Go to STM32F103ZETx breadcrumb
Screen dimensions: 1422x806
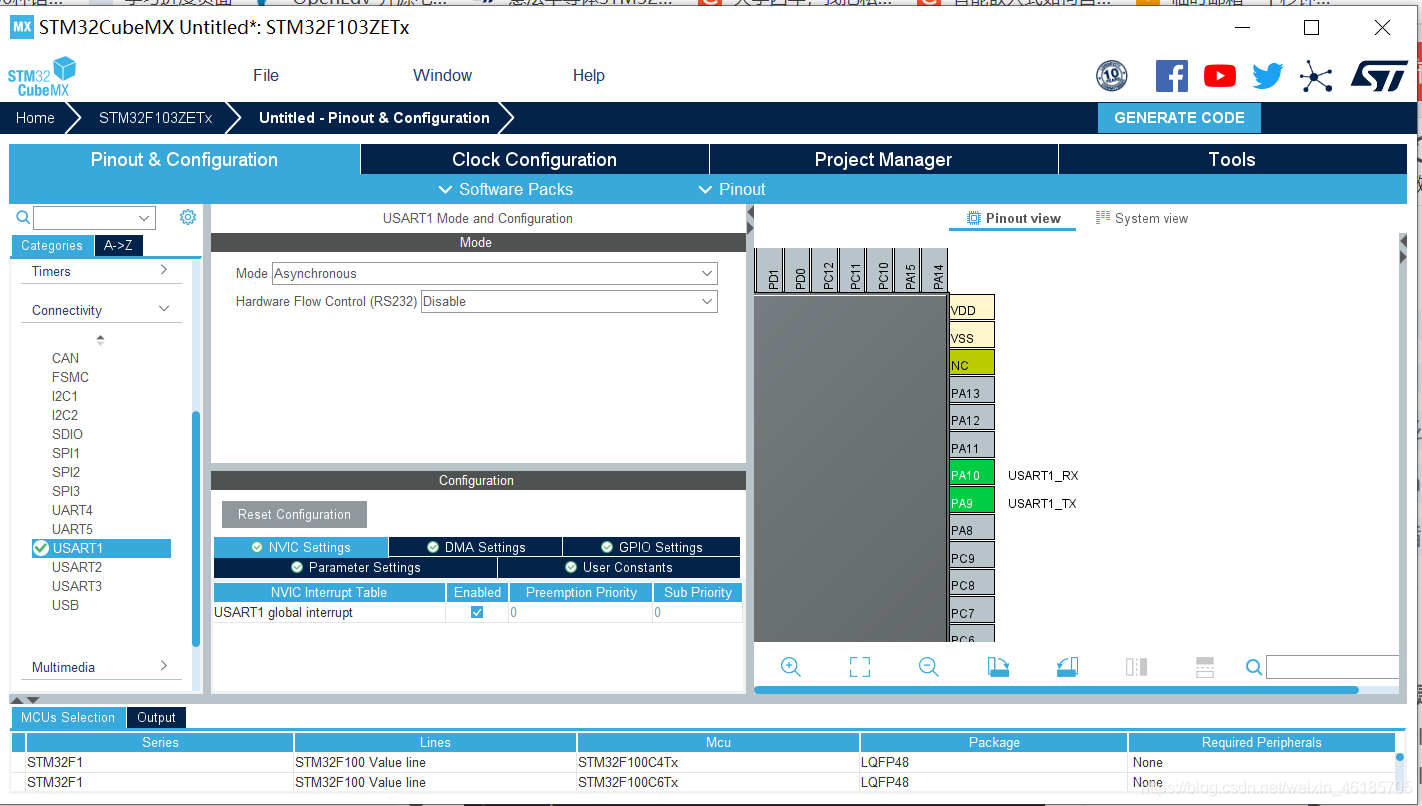[x=155, y=118]
